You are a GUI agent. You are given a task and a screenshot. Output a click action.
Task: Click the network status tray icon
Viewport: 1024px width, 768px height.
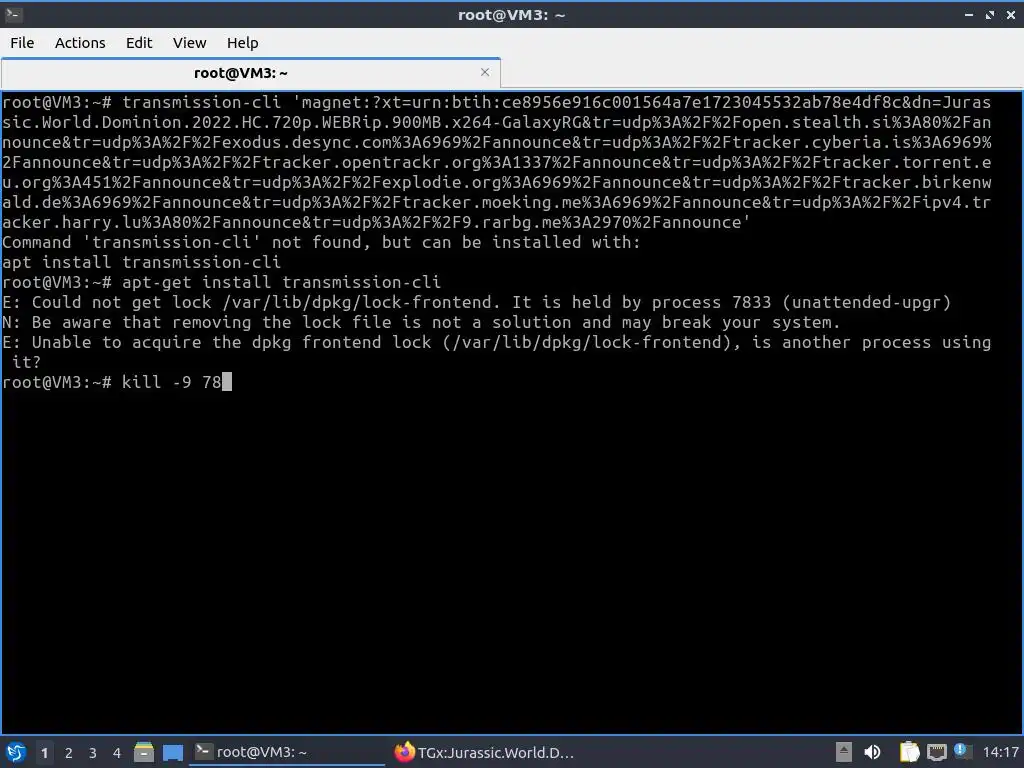pyautogui.click(x=936, y=752)
